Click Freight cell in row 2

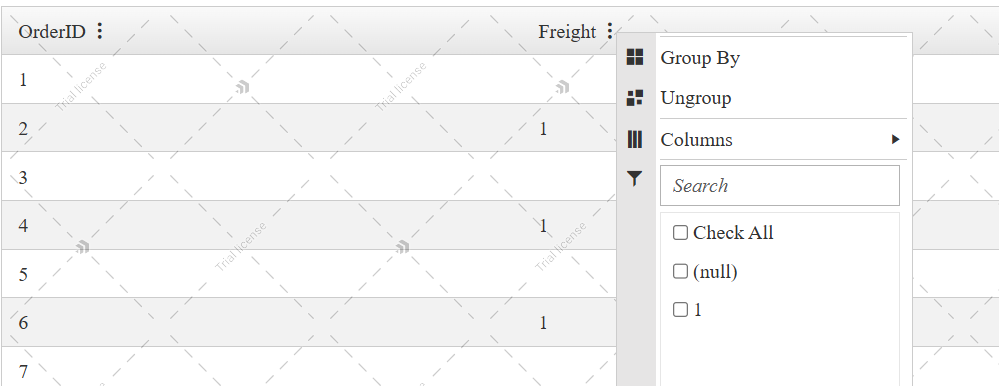[x=543, y=129]
